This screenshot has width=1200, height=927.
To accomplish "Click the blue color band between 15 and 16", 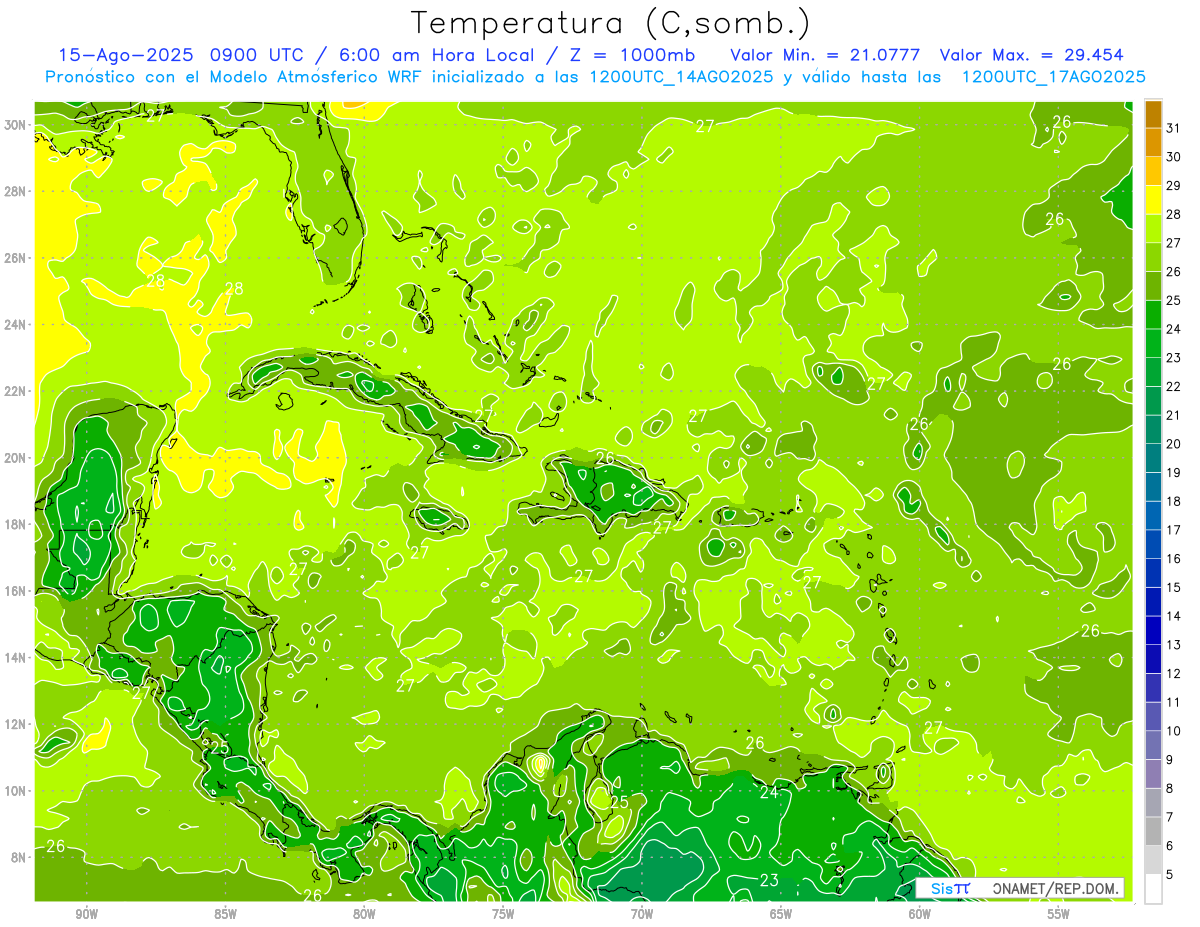I will click(x=1153, y=573).
